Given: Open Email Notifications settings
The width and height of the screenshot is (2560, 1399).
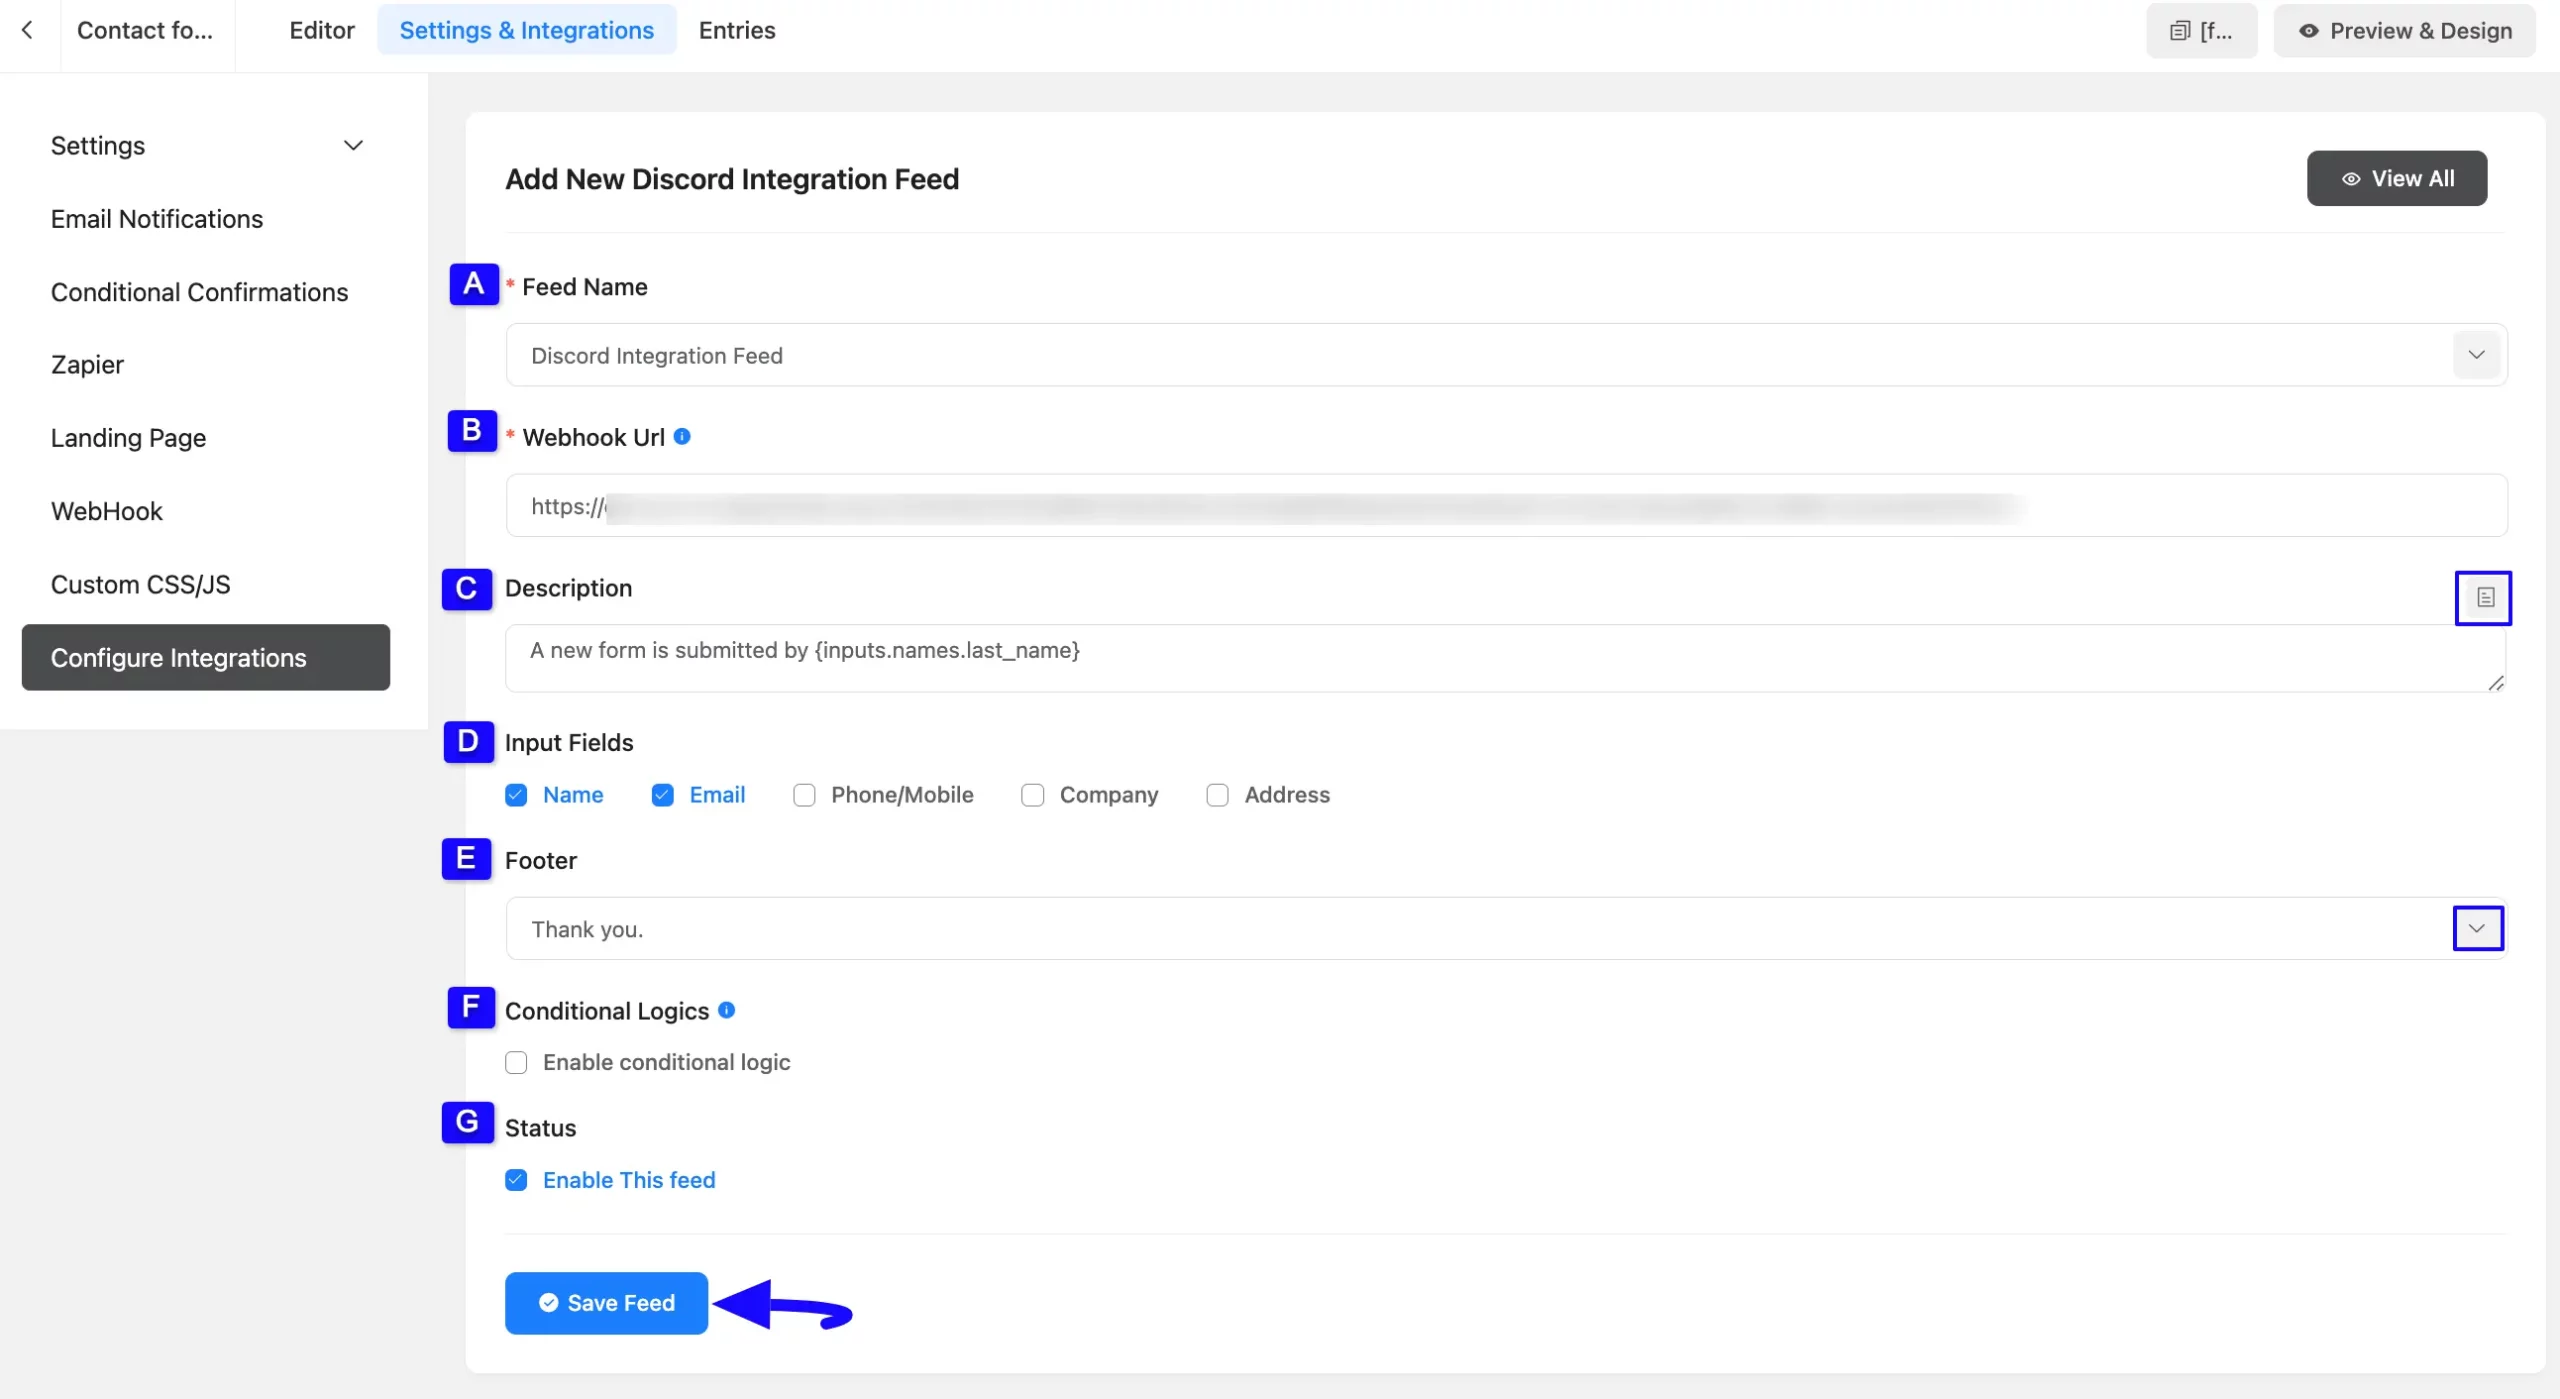Looking at the screenshot, I should pos(157,219).
